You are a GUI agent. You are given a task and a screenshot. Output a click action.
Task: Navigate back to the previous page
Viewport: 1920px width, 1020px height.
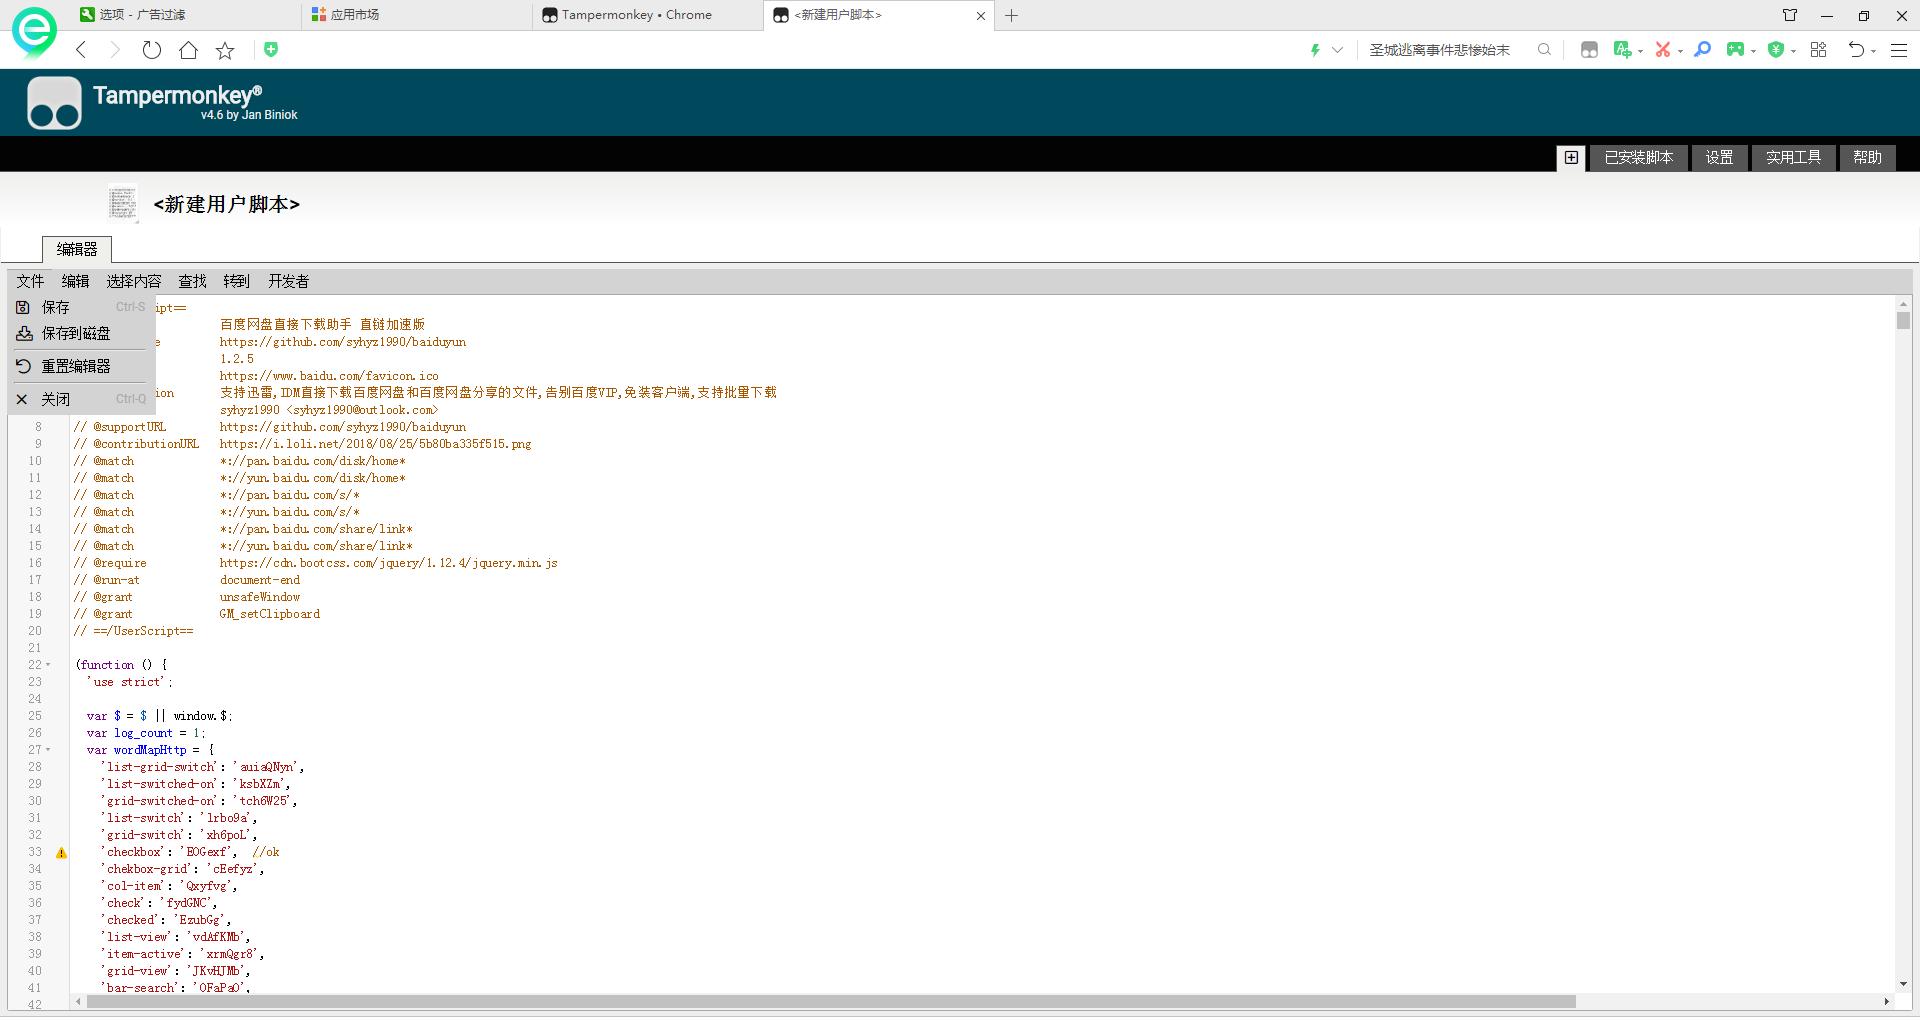click(81, 50)
